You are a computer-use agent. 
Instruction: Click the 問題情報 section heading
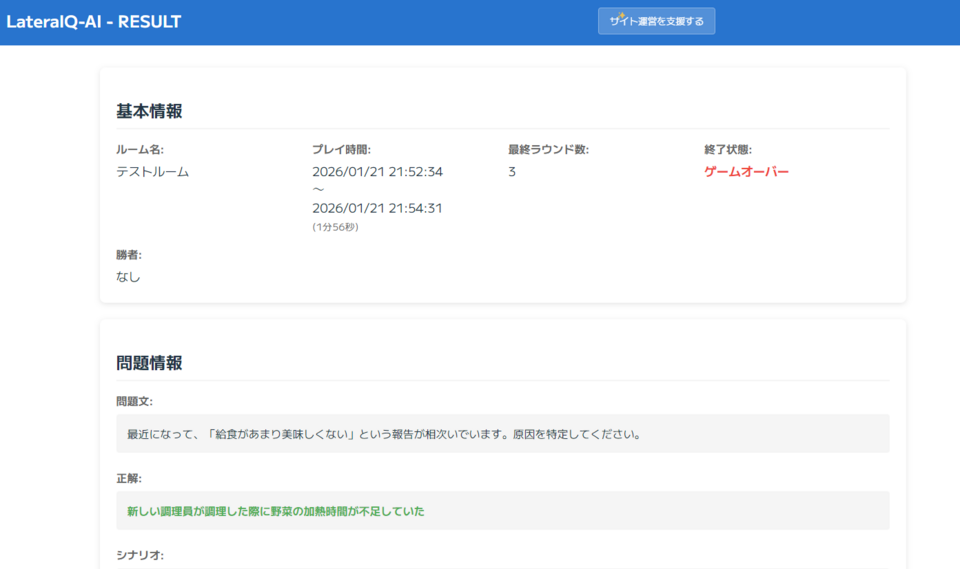coord(149,363)
